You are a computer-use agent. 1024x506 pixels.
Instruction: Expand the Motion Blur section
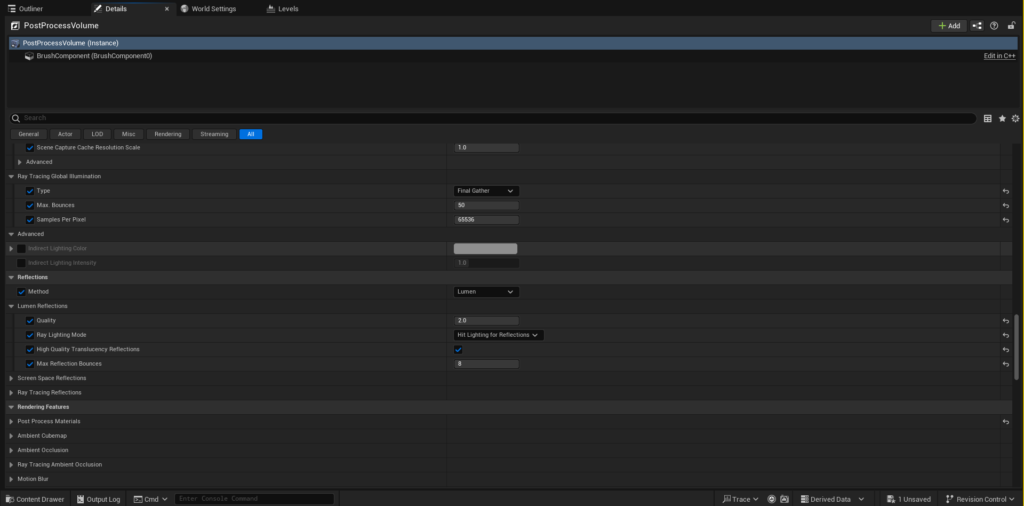pos(11,479)
